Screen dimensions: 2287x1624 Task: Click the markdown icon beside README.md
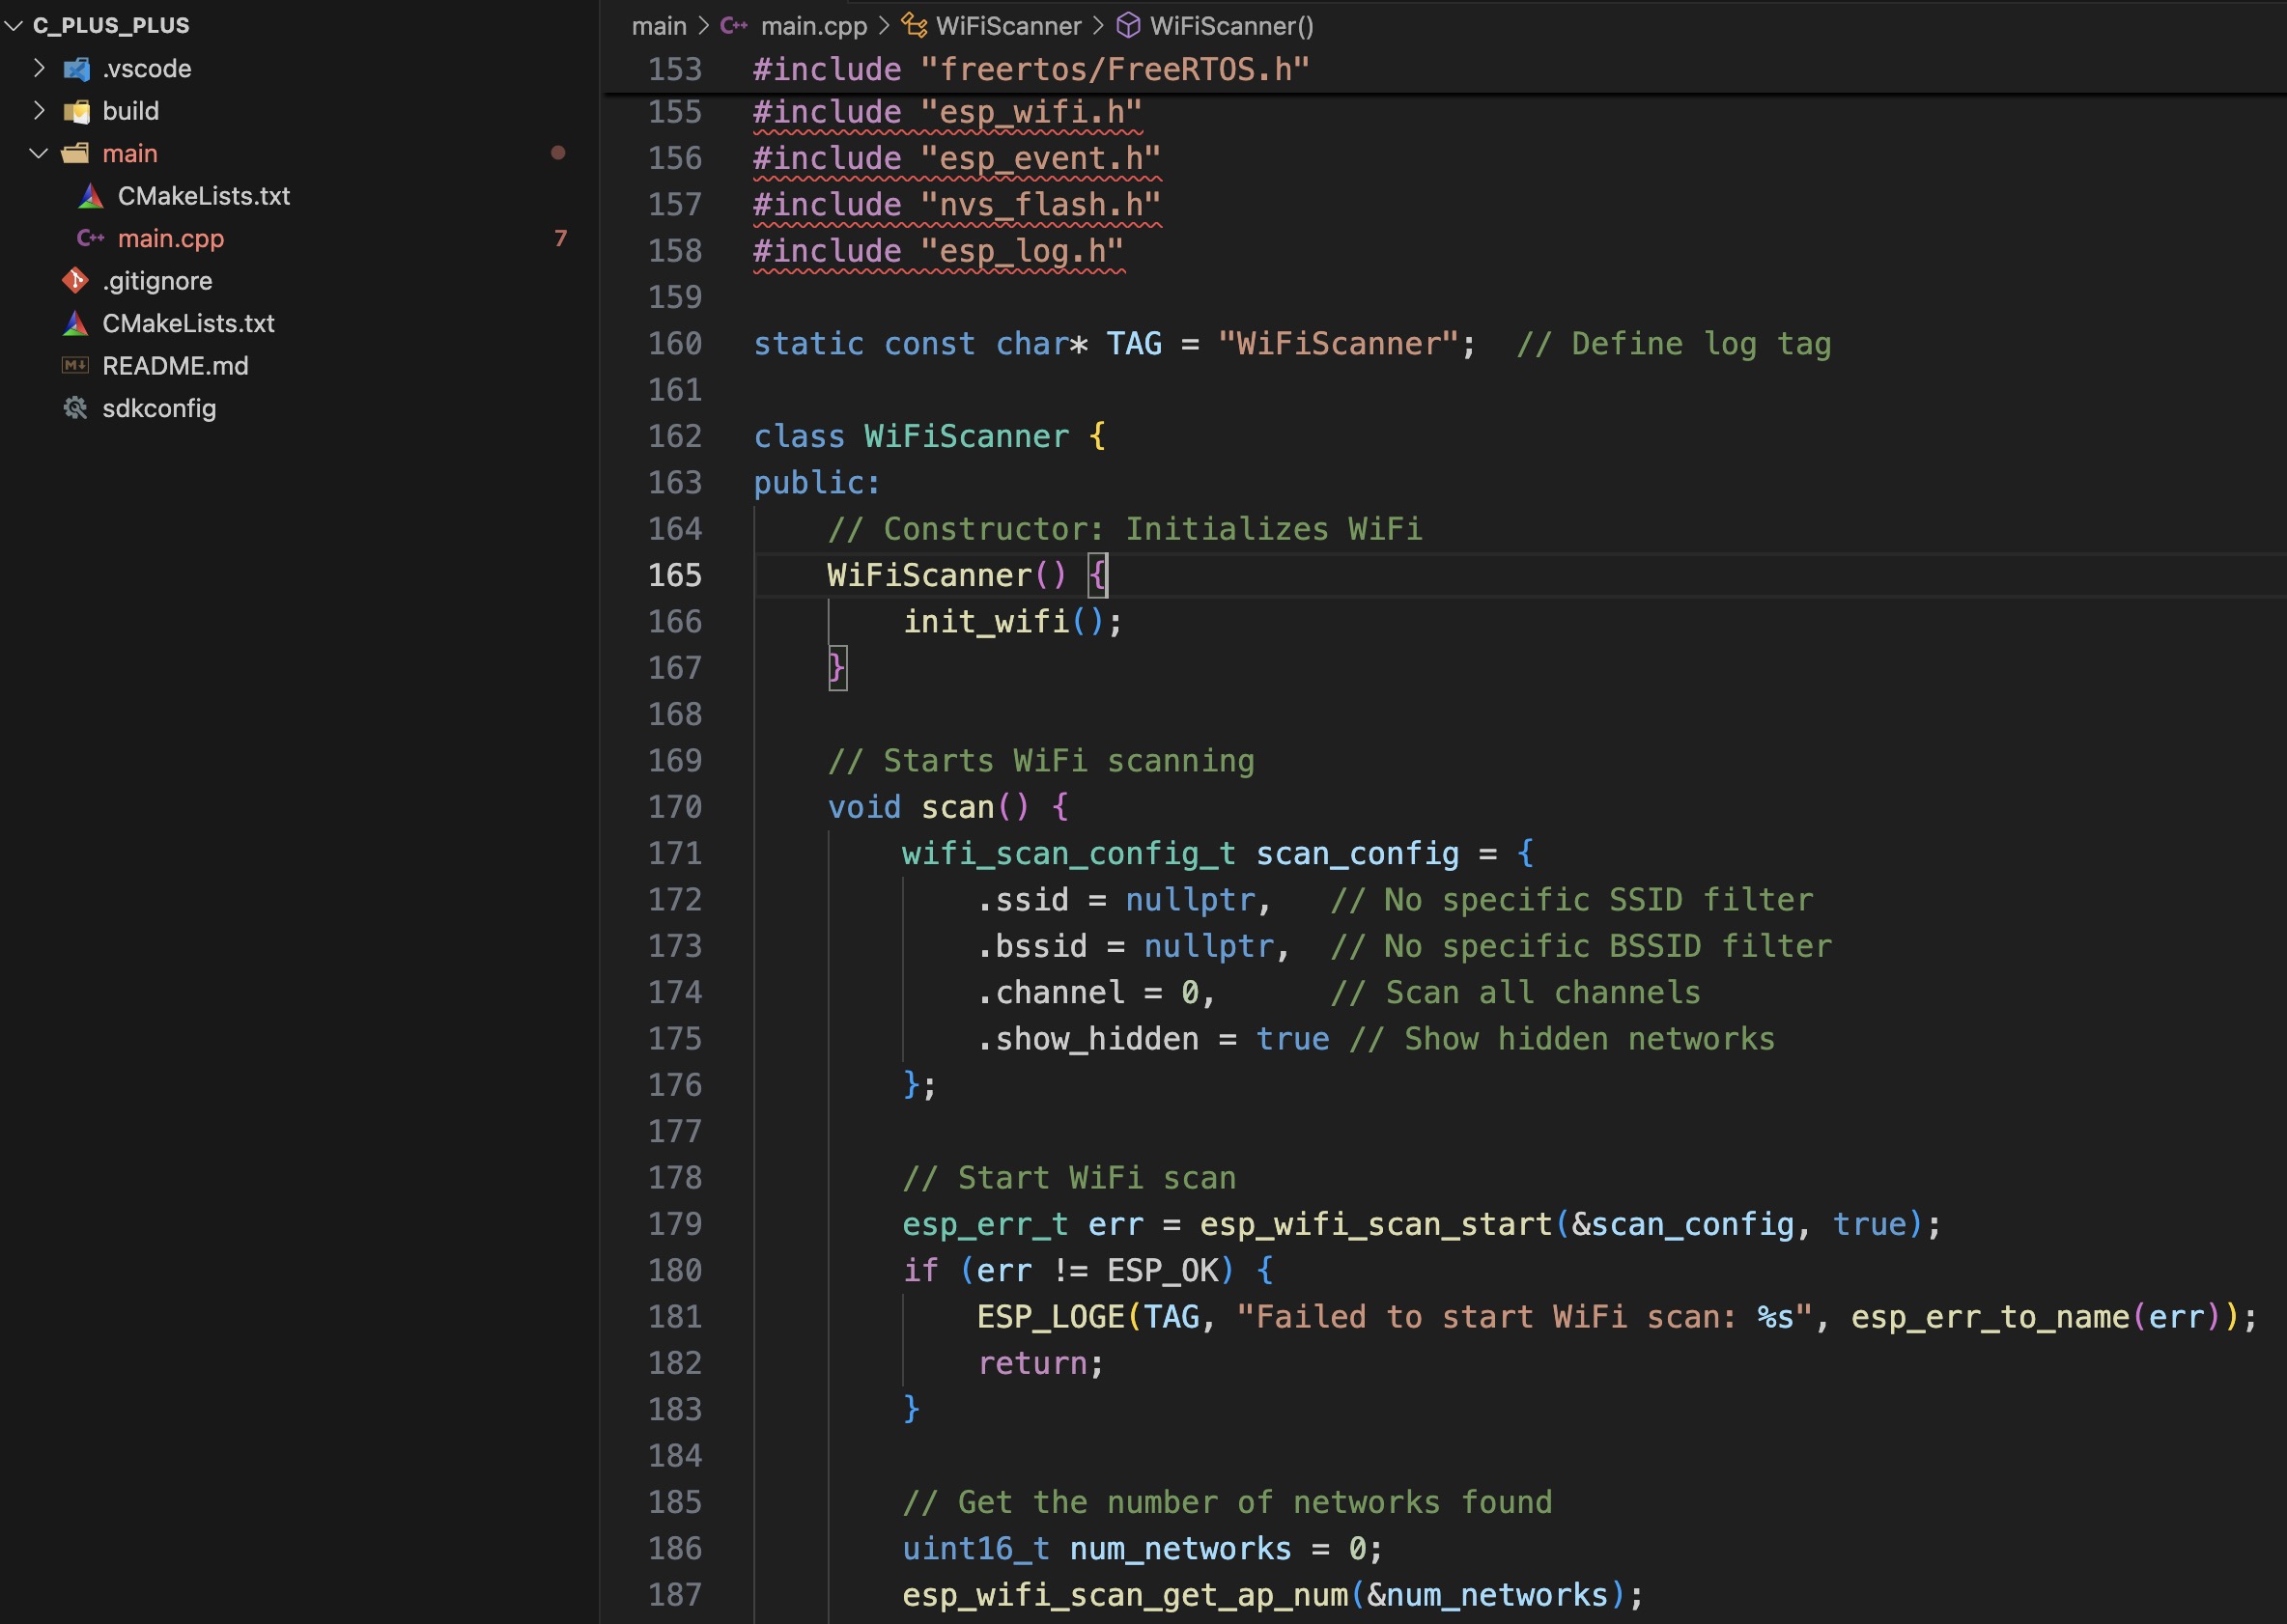click(x=76, y=366)
